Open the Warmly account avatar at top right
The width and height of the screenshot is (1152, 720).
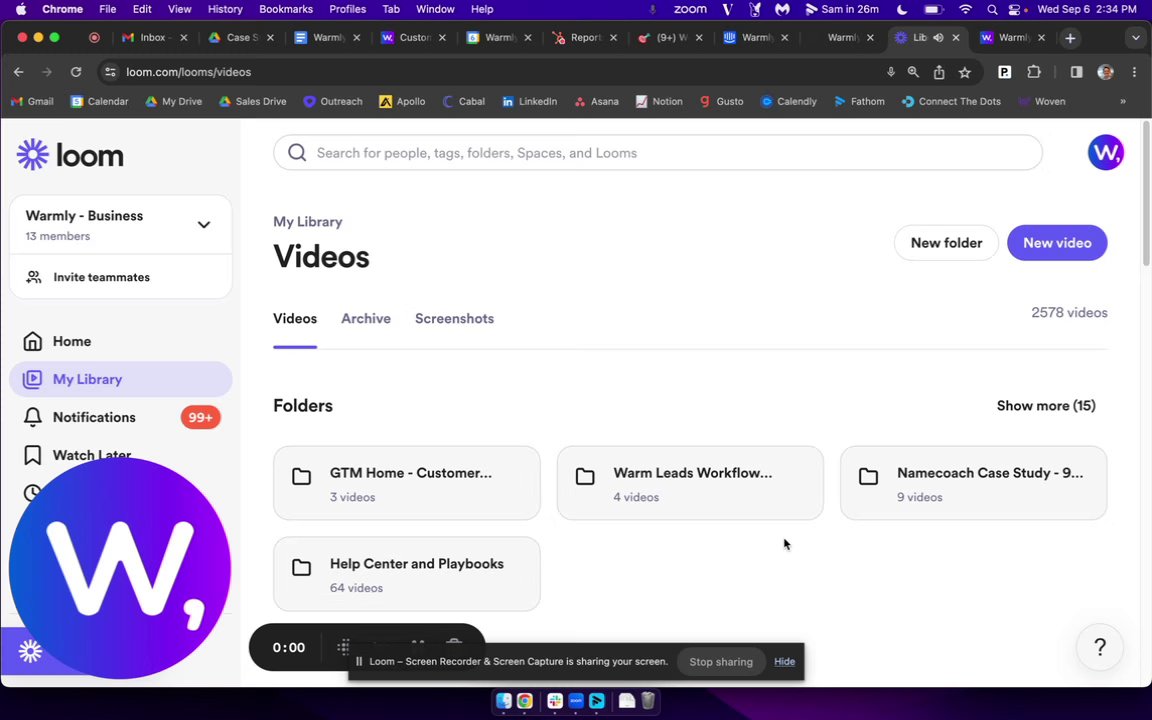pyautogui.click(x=1105, y=153)
